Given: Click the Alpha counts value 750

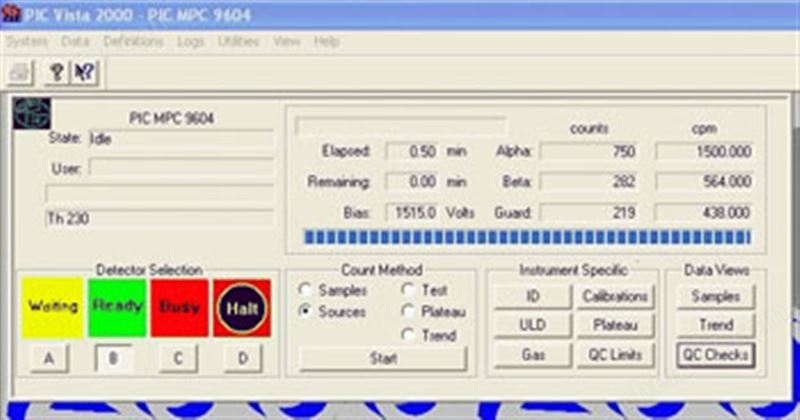Looking at the screenshot, I should coord(589,152).
